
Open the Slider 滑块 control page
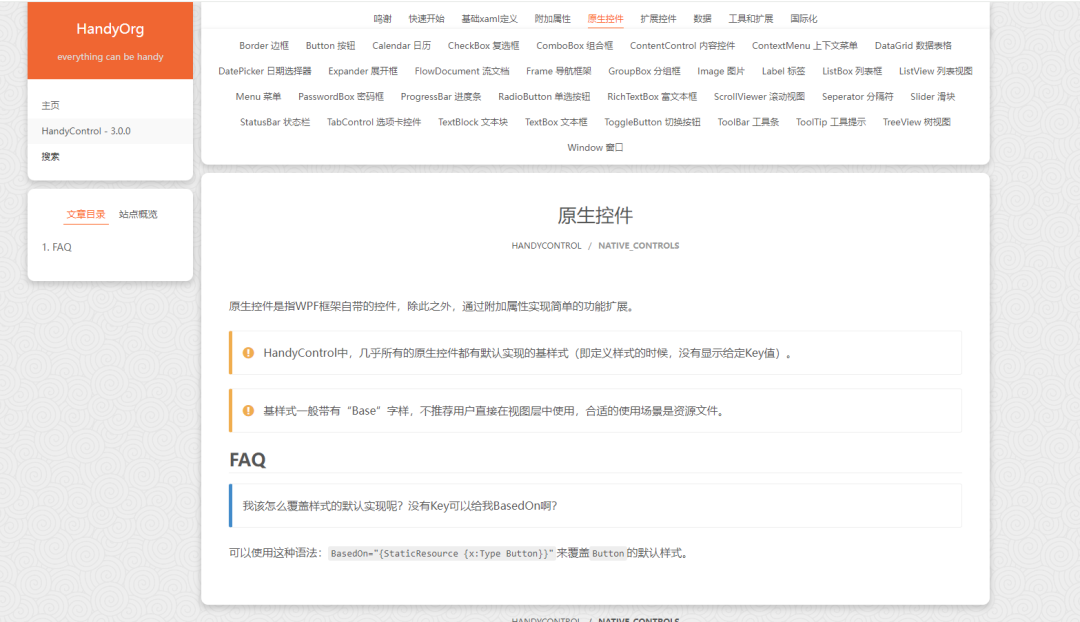(932, 97)
